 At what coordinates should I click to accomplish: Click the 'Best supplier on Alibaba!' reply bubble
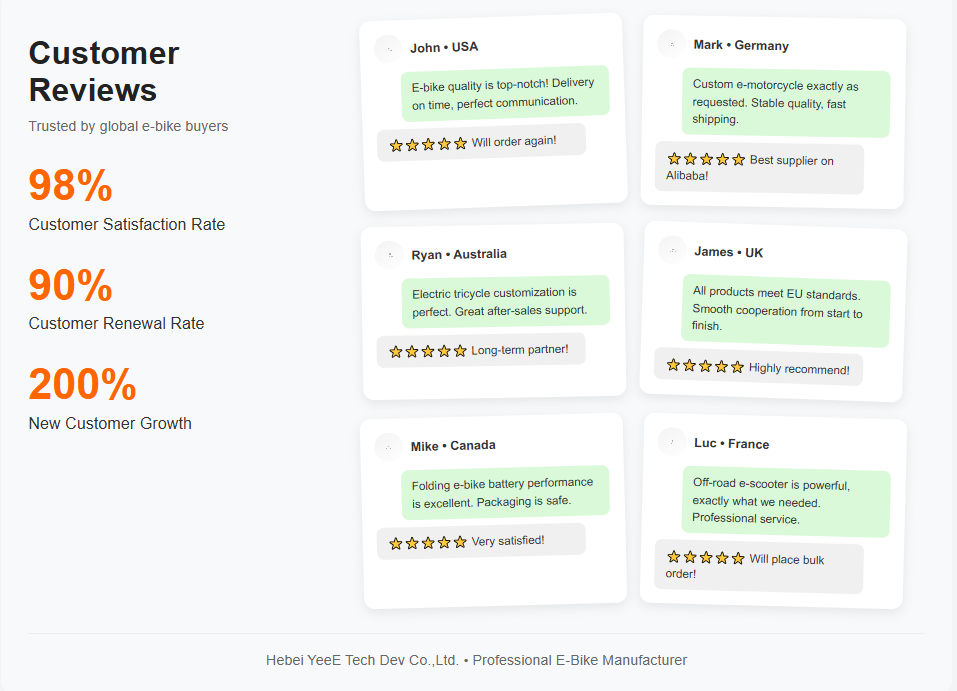coord(759,168)
